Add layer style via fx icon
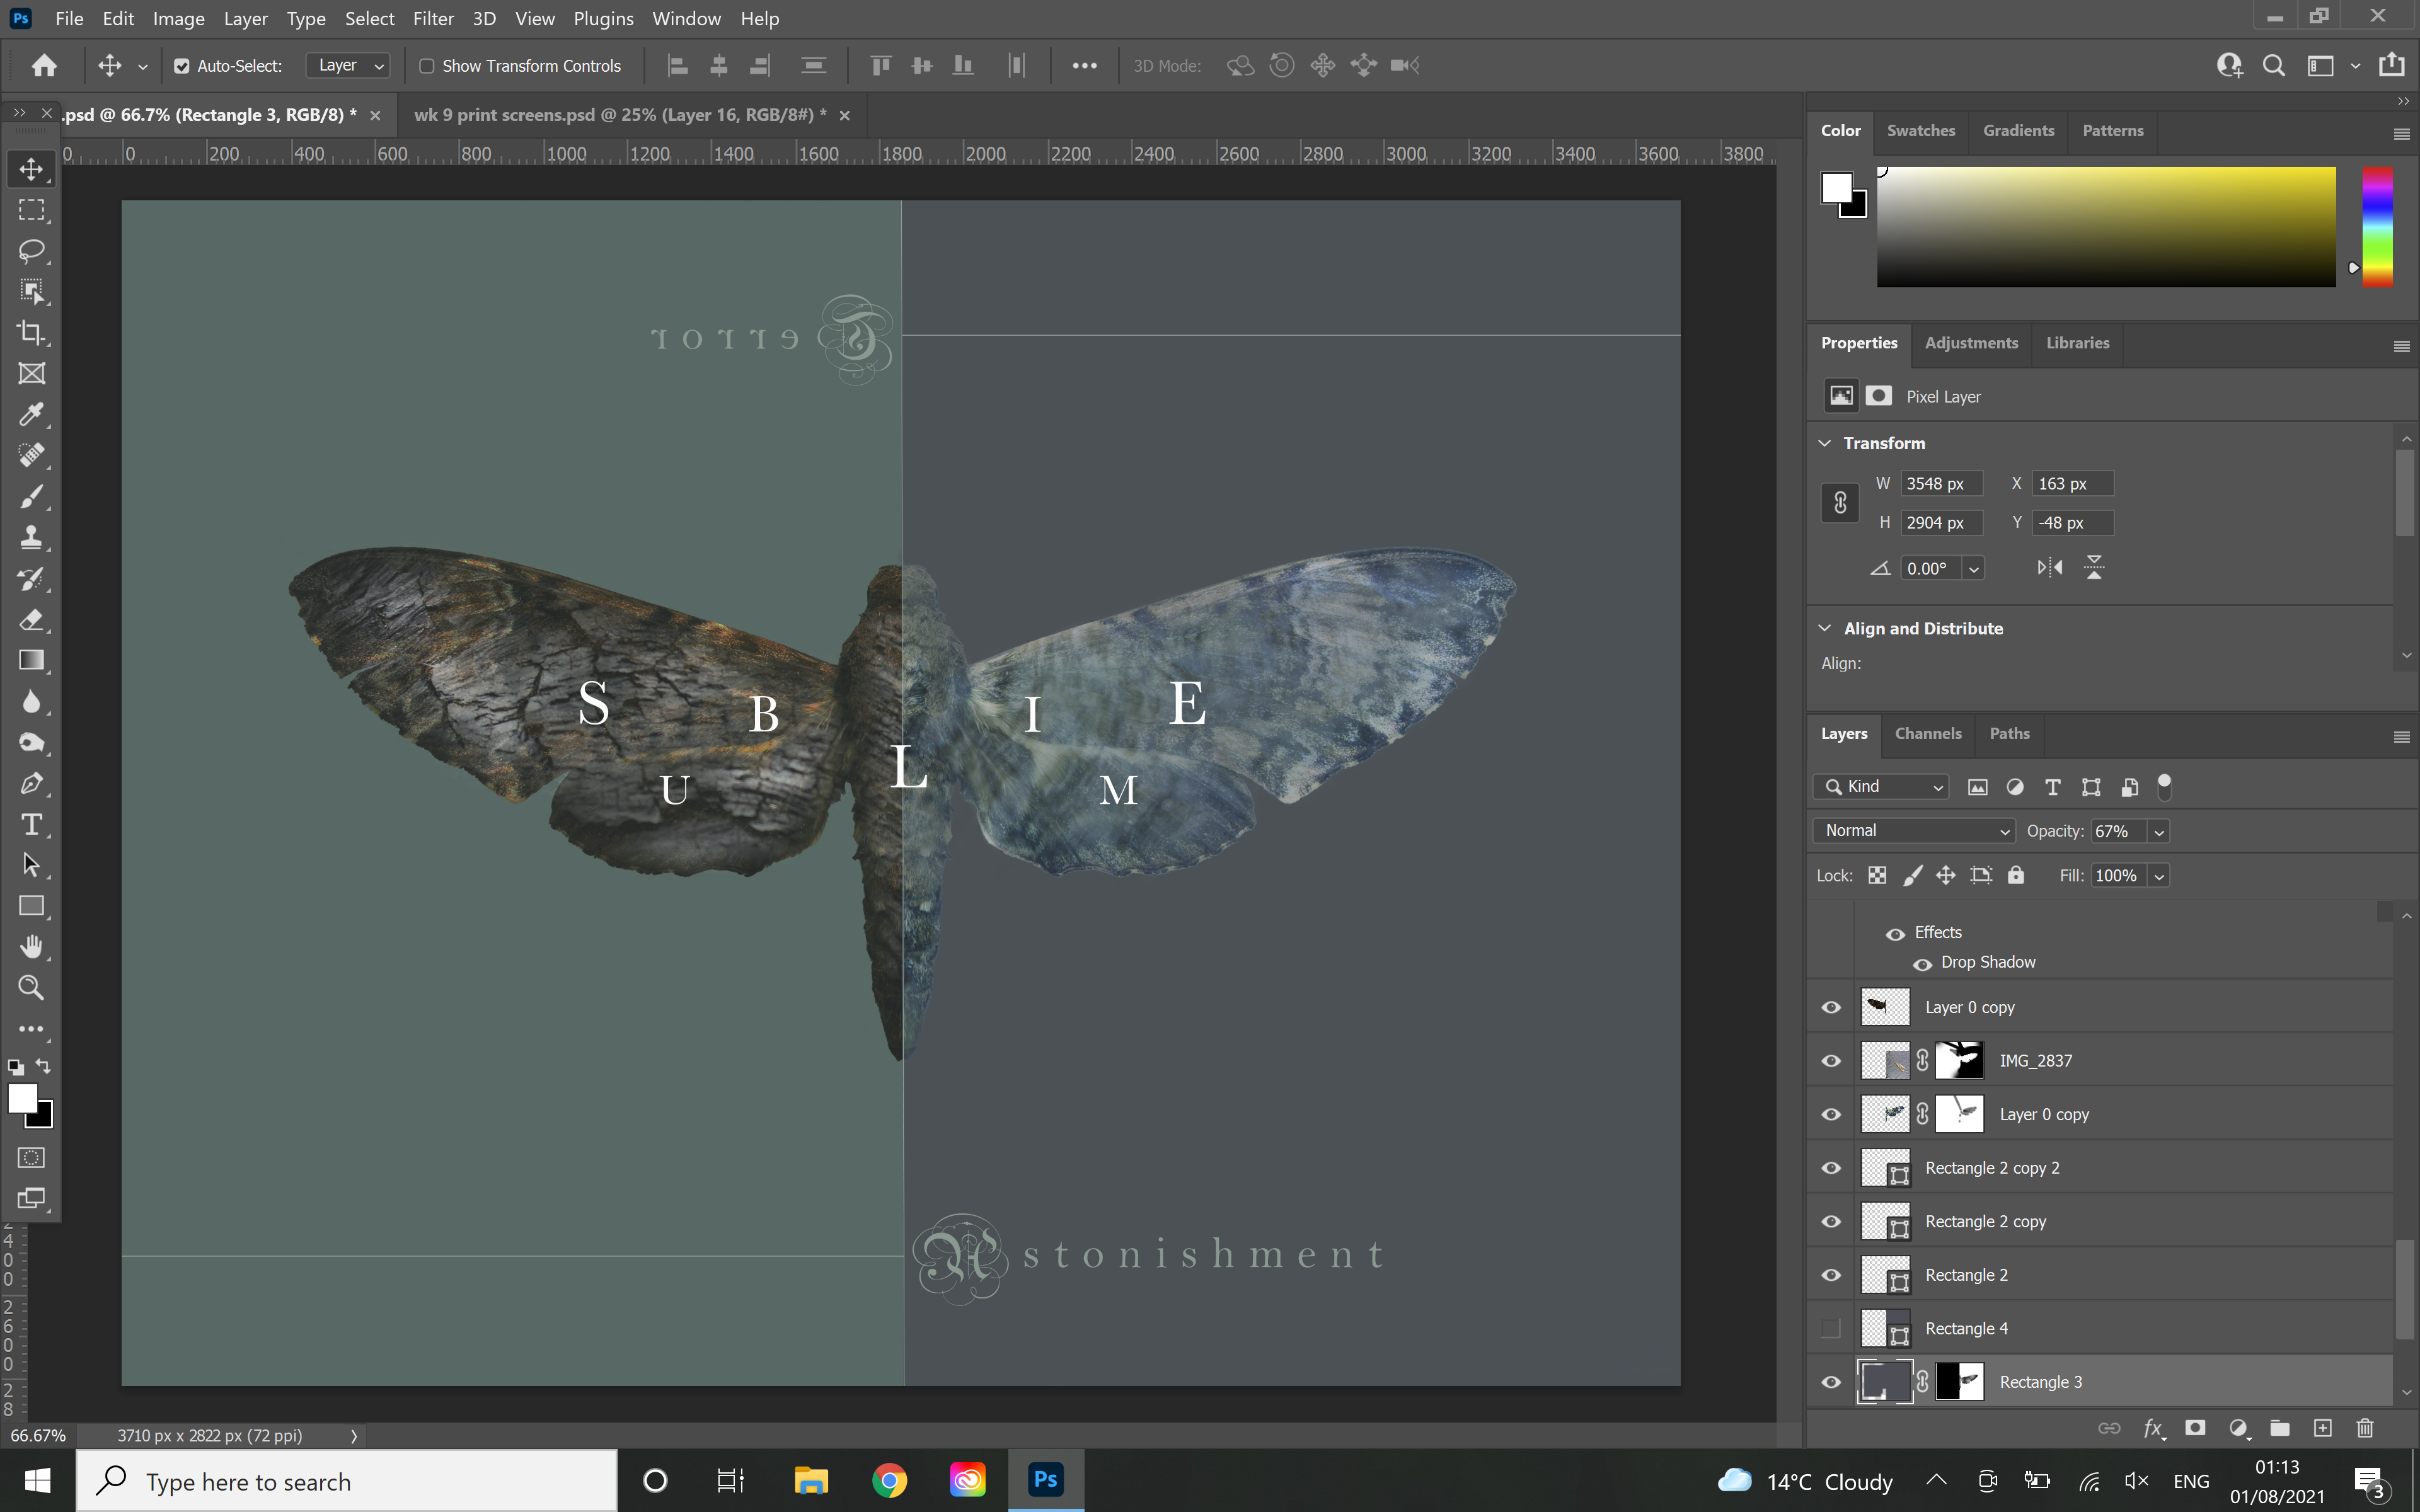This screenshot has height=1512, width=2420. pos(2153,1428)
